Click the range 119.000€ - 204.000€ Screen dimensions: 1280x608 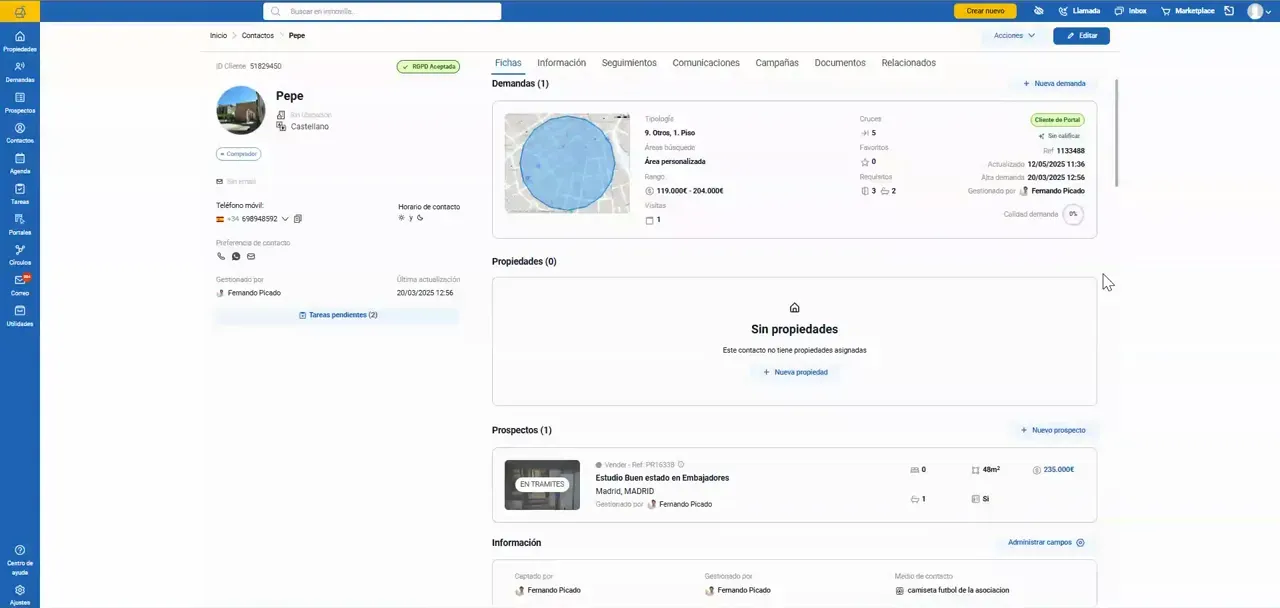tap(690, 191)
